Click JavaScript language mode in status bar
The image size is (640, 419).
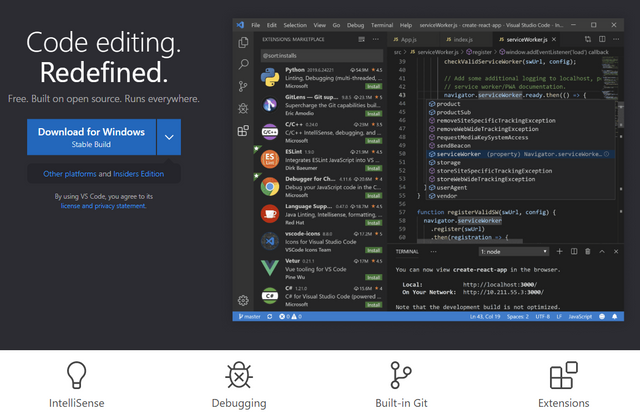coord(580,317)
